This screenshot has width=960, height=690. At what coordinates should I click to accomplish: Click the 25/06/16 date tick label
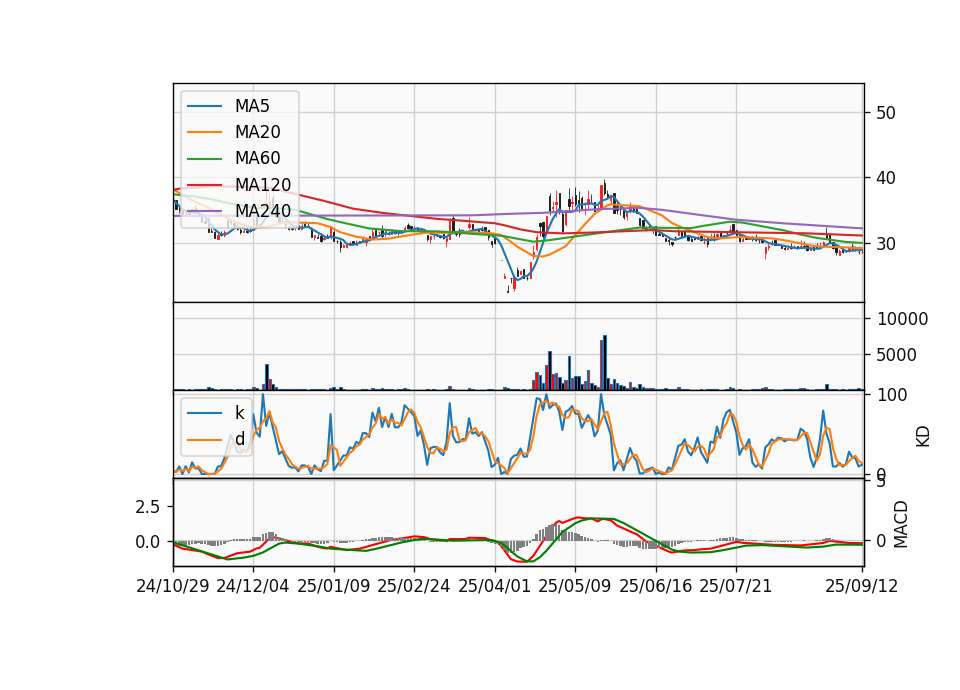(656, 587)
